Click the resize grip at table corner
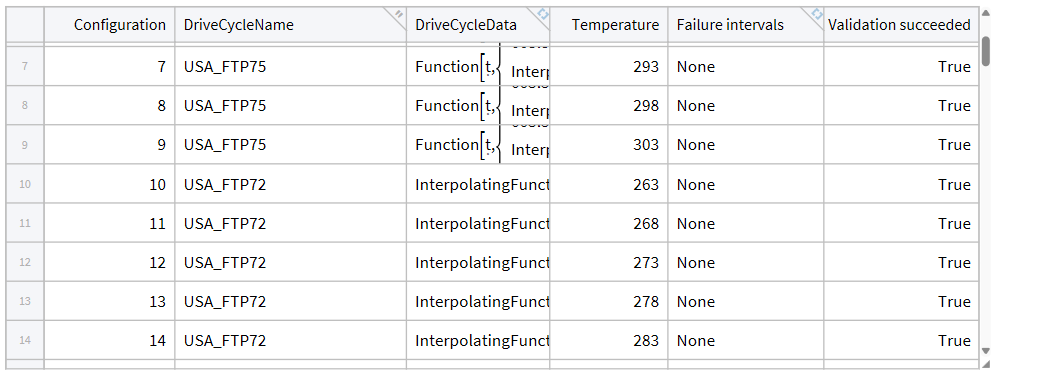The height and width of the screenshot is (382, 1046). point(986,364)
